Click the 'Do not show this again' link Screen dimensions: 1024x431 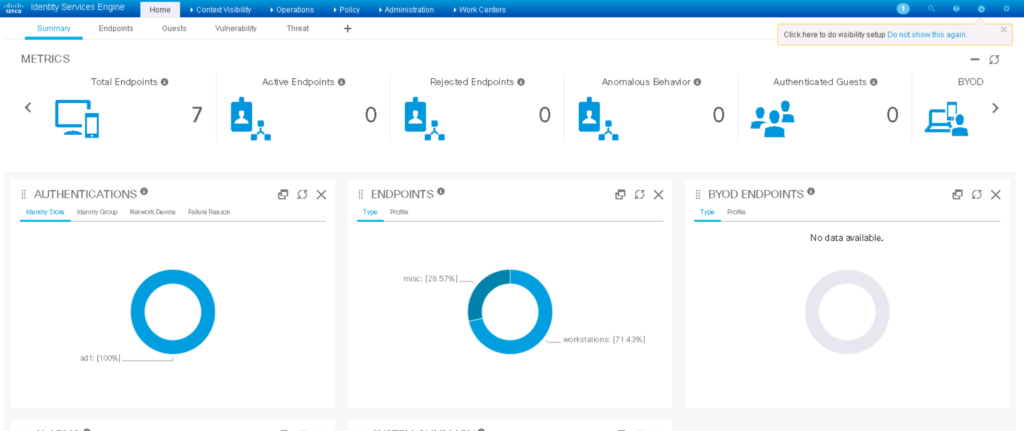coord(927,34)
